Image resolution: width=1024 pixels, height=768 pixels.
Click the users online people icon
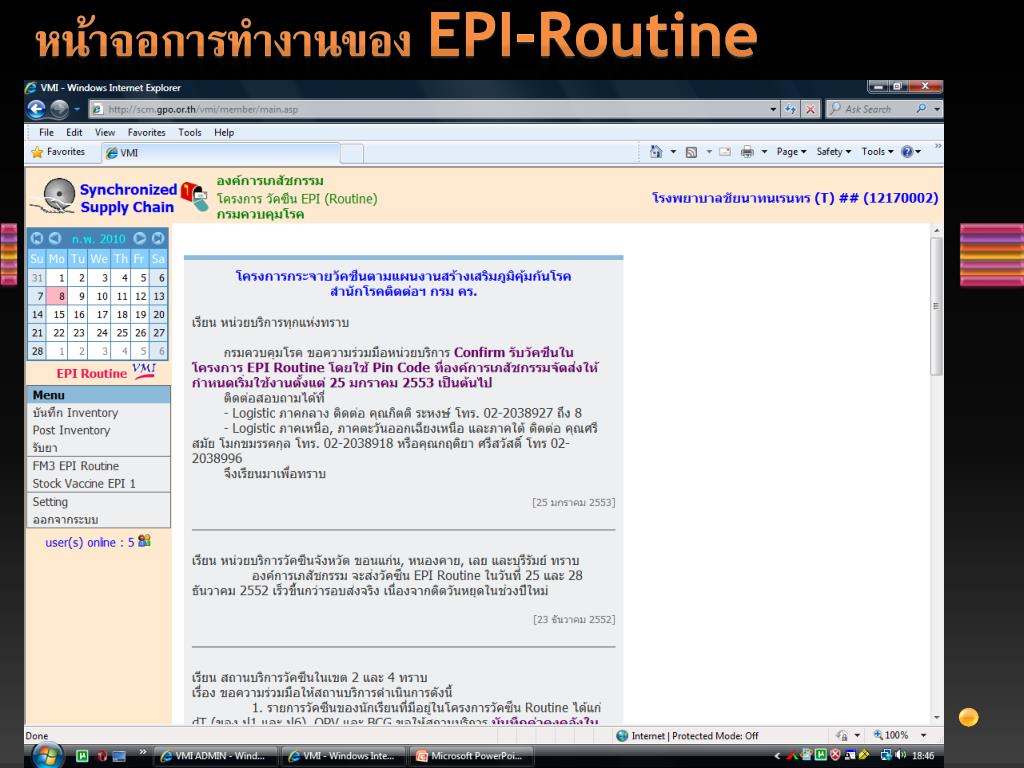coord(144,541)
